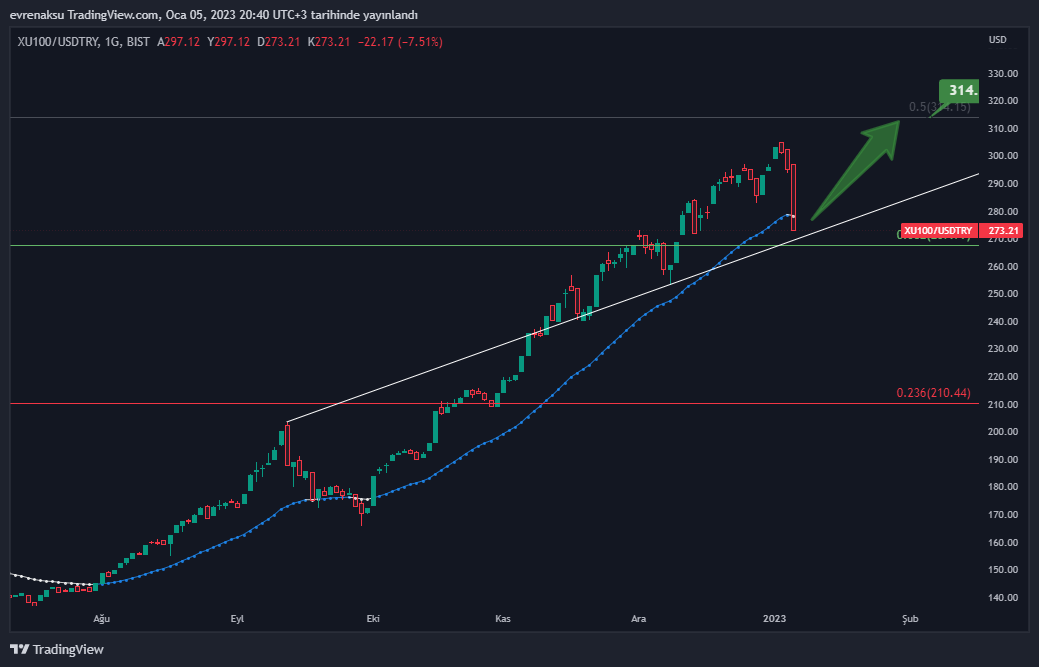Click the 0.236(210.44) Fibonacci level label
Viewport: 1039px width, 667px height.
(x=934, y=393)
